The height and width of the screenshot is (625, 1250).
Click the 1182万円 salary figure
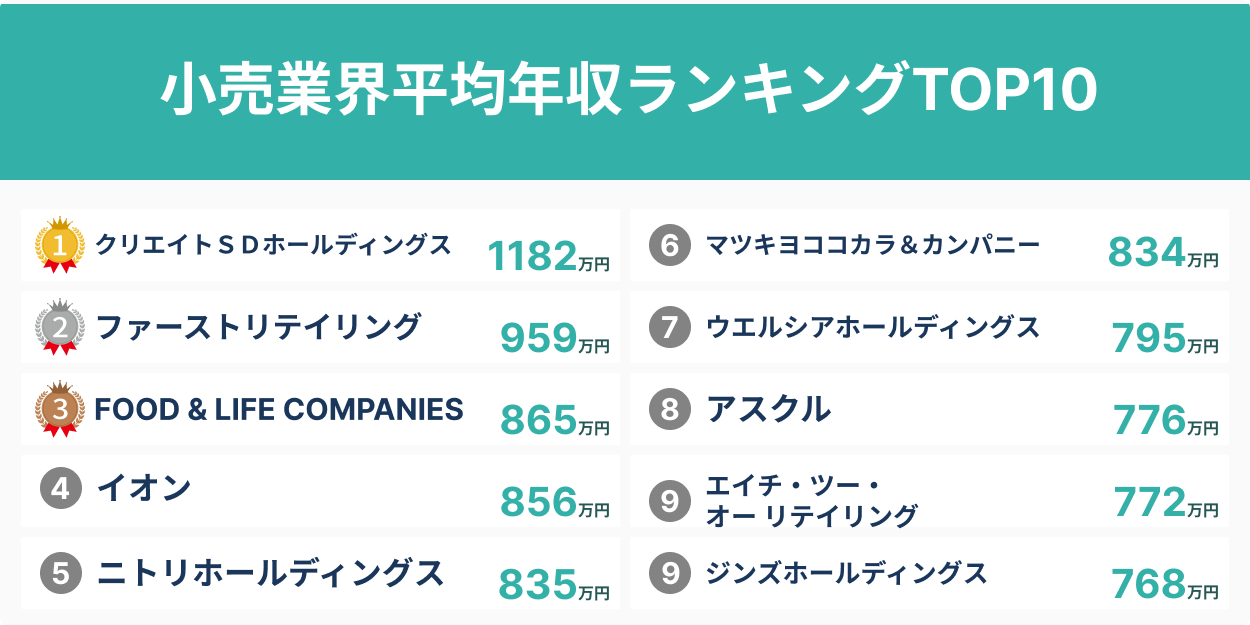tap(548, 257)
